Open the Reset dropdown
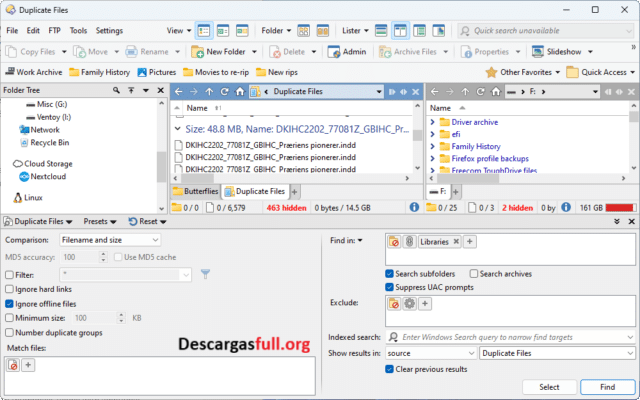640x400 pixels. click(147, 221)
